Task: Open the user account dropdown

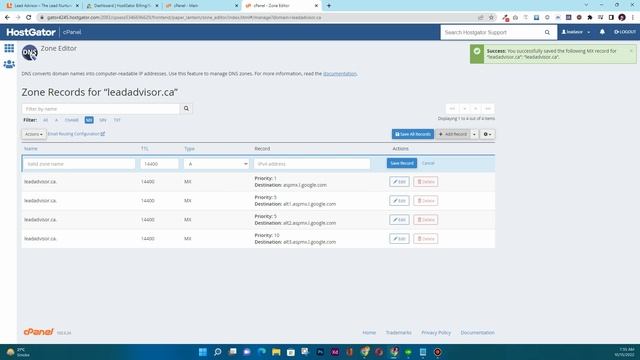Action: (576, 32)
